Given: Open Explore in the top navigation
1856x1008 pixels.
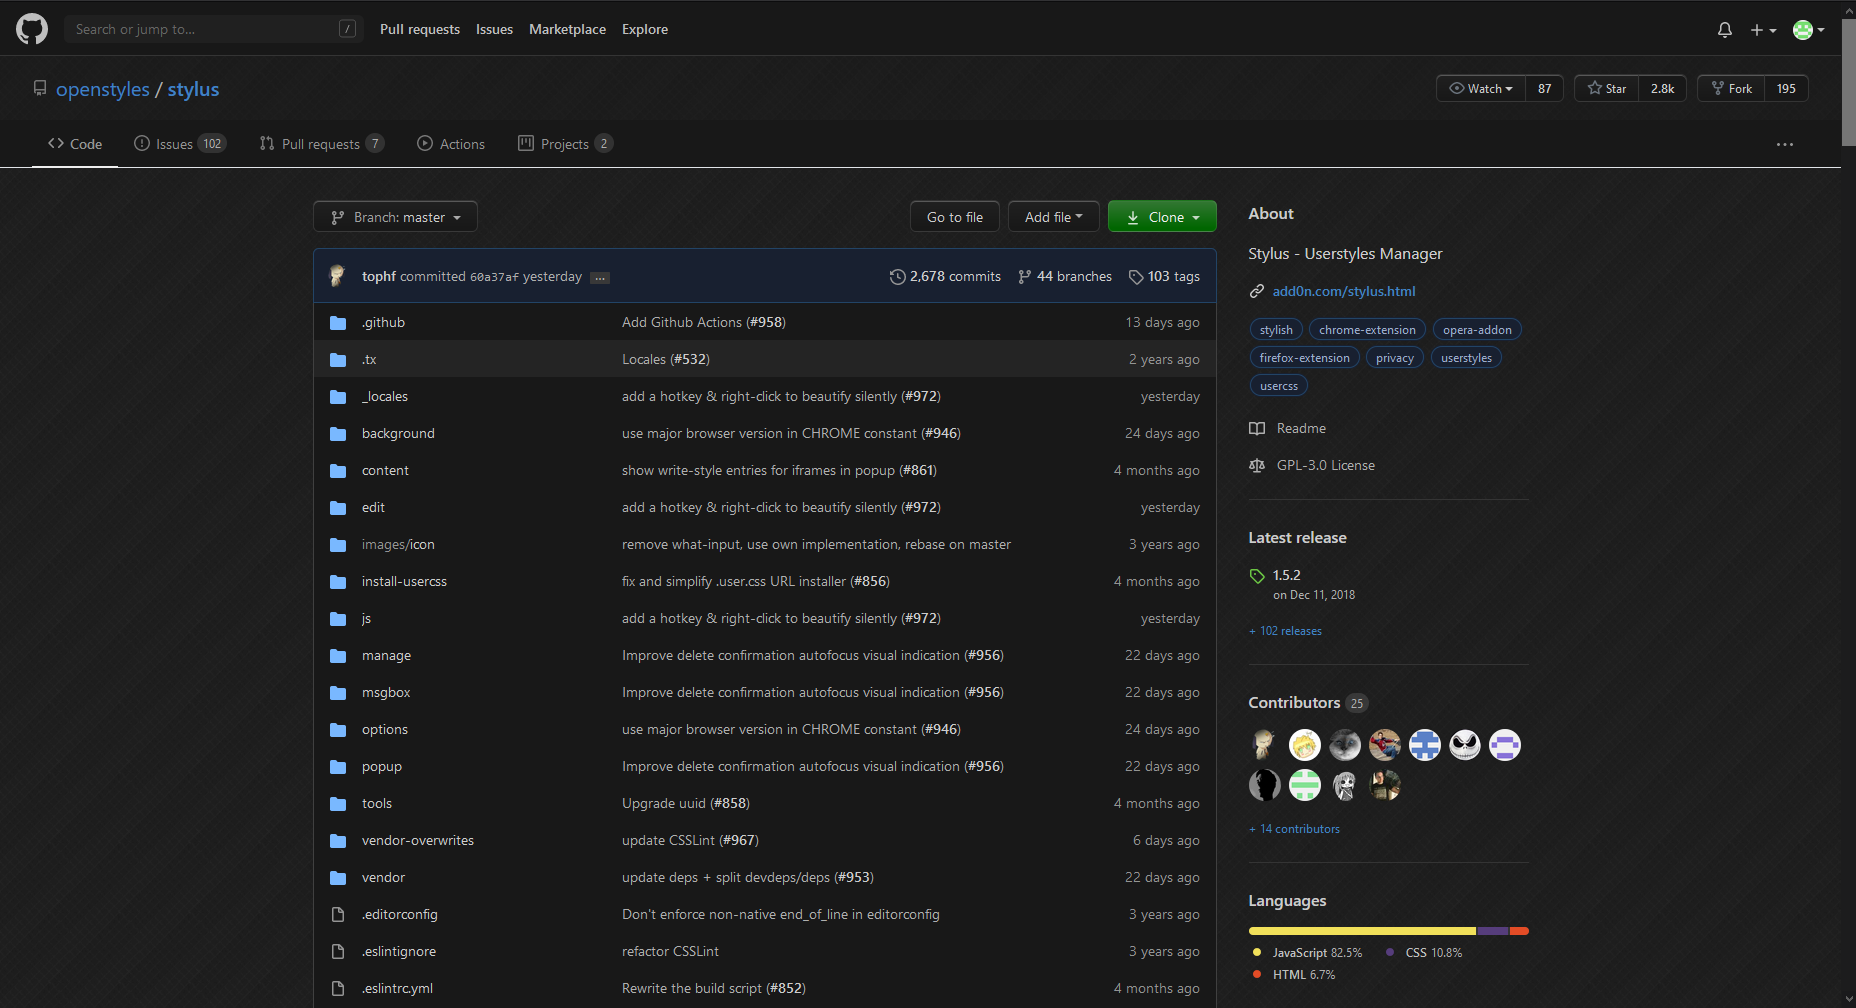Looking at the screenshot, I should pos(645,29).
